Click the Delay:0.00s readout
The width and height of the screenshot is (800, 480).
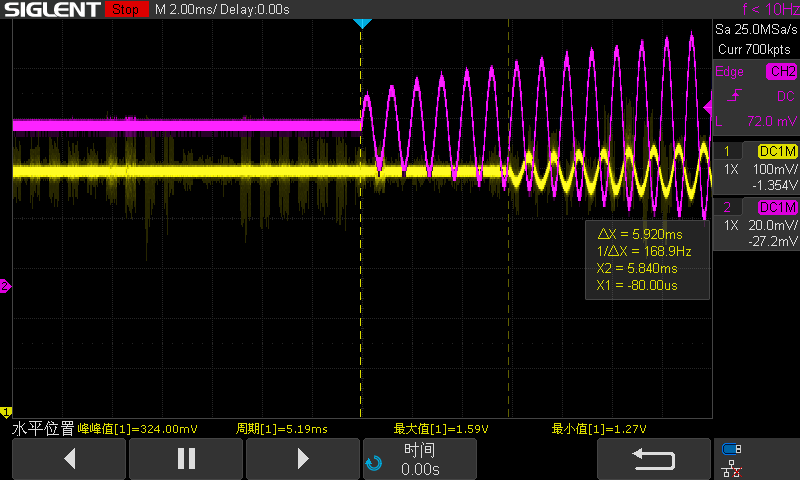click(x=255, y=9)
